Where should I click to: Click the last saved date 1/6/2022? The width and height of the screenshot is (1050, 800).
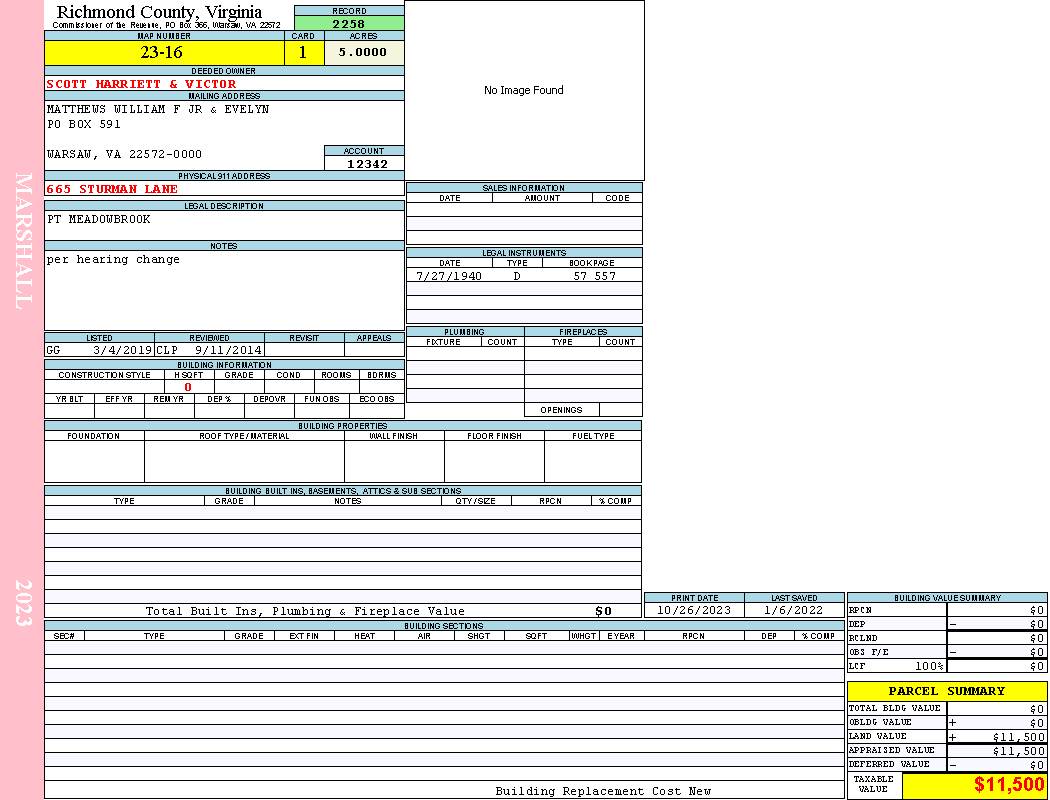point(794,610)
